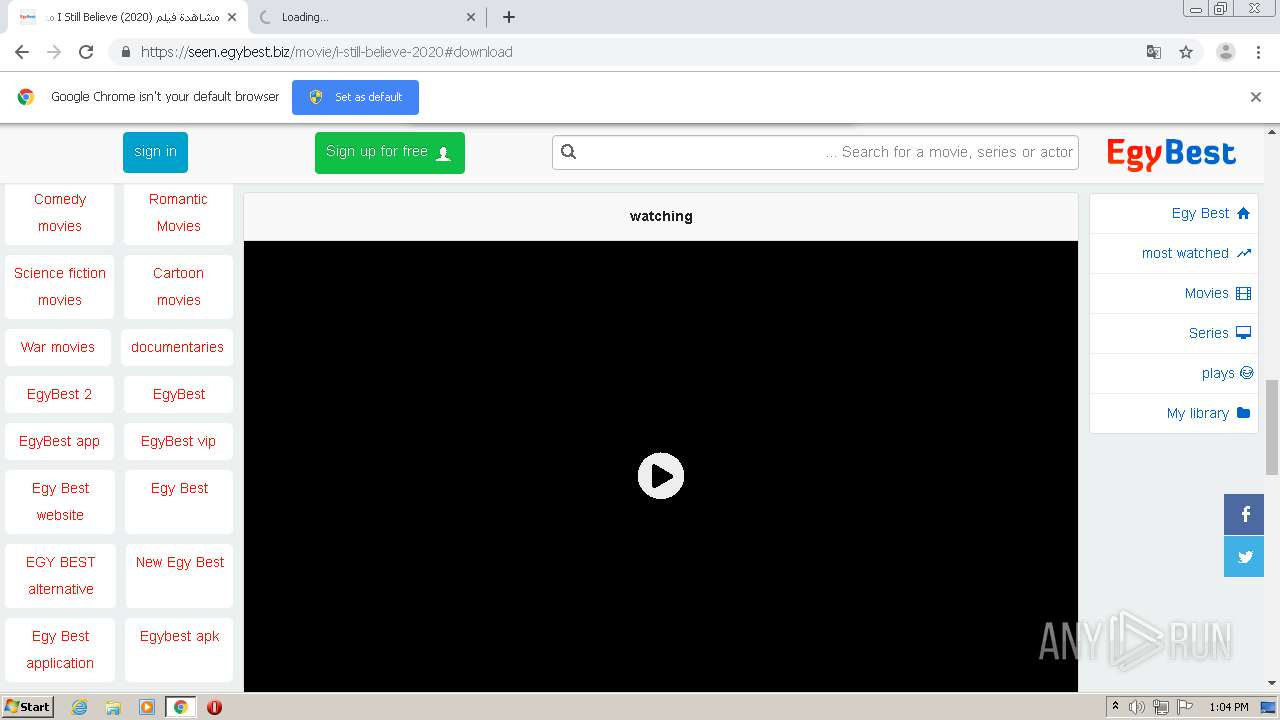The image size is (1280, 720).
Task: Open the red security taskbar icon
Action: (214, 707)
